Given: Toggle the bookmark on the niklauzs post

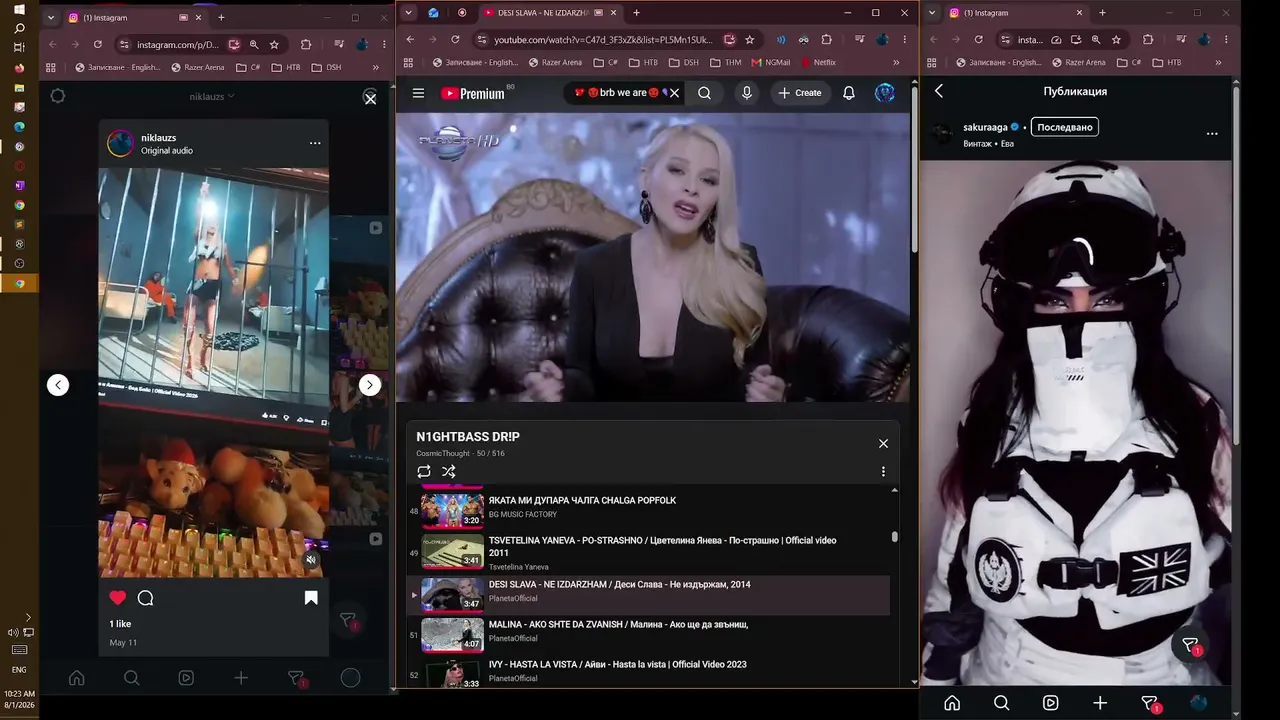Looking at the screenshot, I should (311, 598).
